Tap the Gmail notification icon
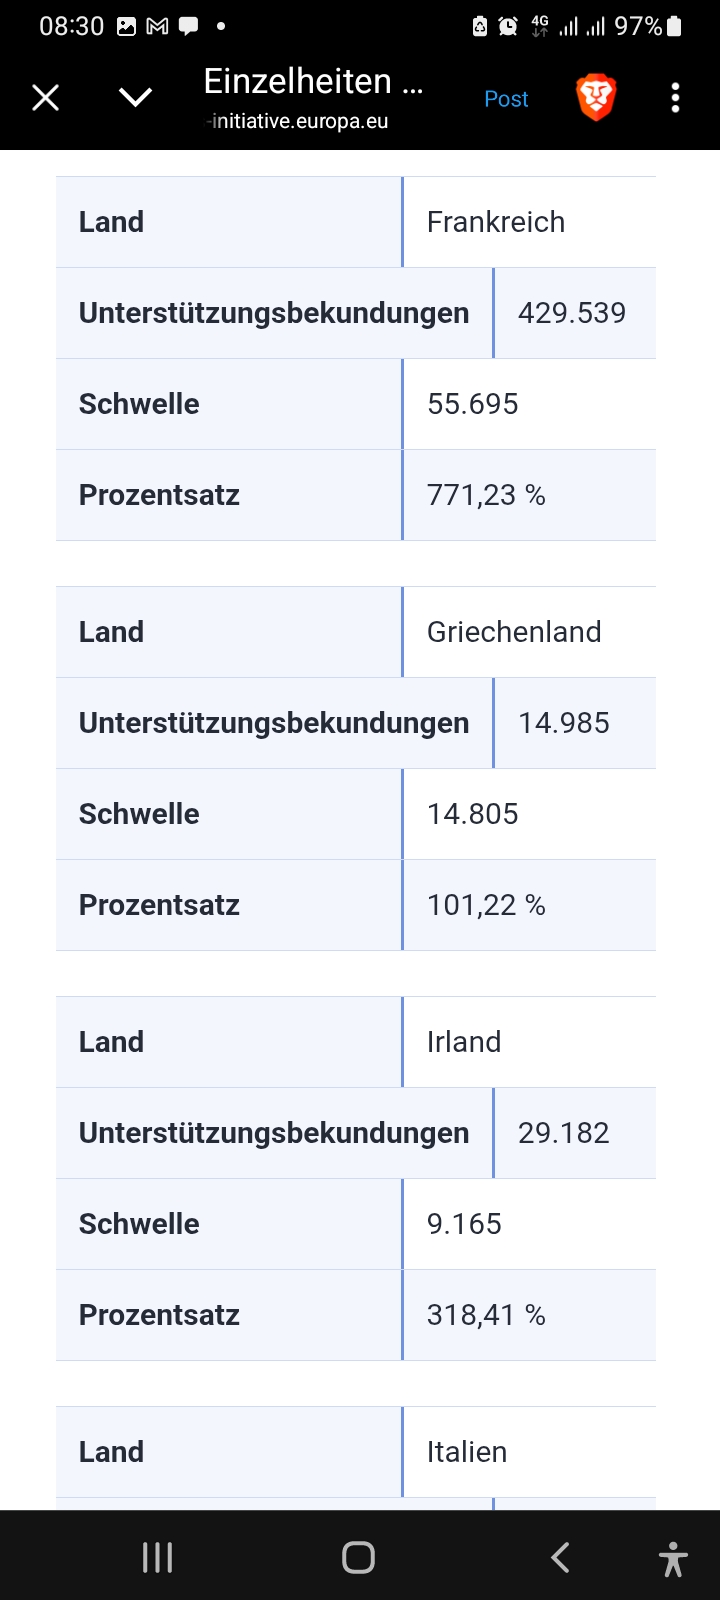The width and height of the screenshot is (720, 1600). click(x=157, y=27)
